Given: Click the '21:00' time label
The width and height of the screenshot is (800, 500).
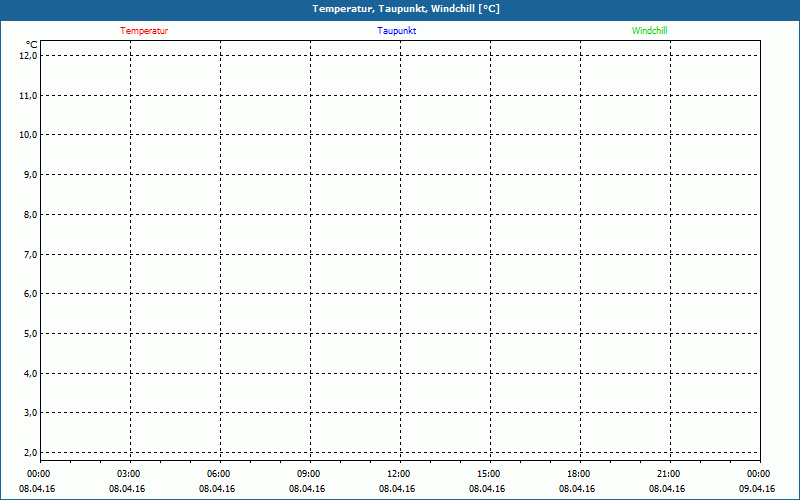Looking at the screenshot, I should pyautogui.click(x=668, y=474).
